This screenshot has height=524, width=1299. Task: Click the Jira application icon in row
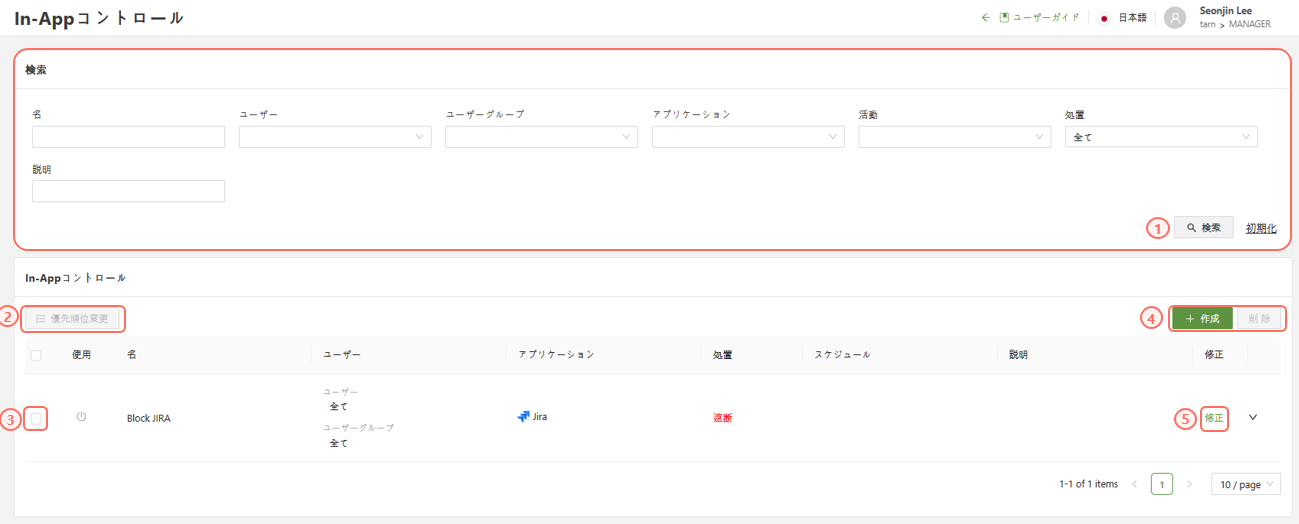[x=523, y=417]
